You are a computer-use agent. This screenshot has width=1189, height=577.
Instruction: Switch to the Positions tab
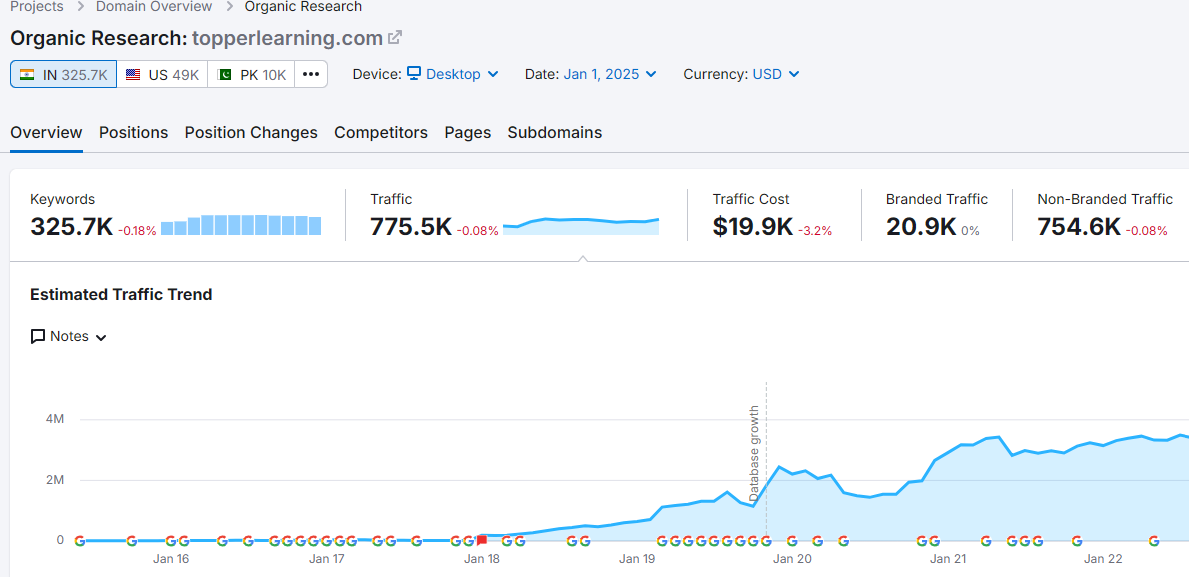tap(133, 132)
